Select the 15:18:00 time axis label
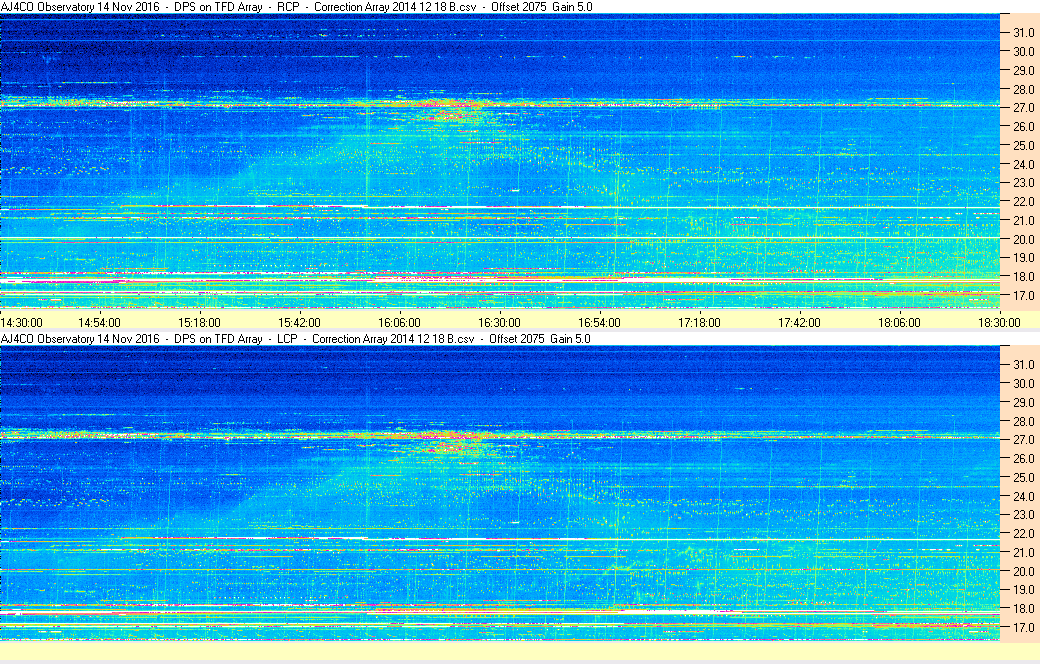Screen dimensions: 1040x664 [x=200, y=322]
